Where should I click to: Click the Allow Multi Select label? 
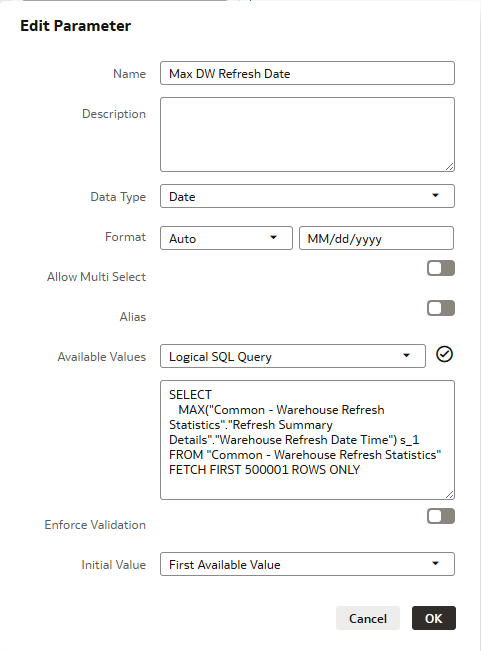[x=96, y=277]
